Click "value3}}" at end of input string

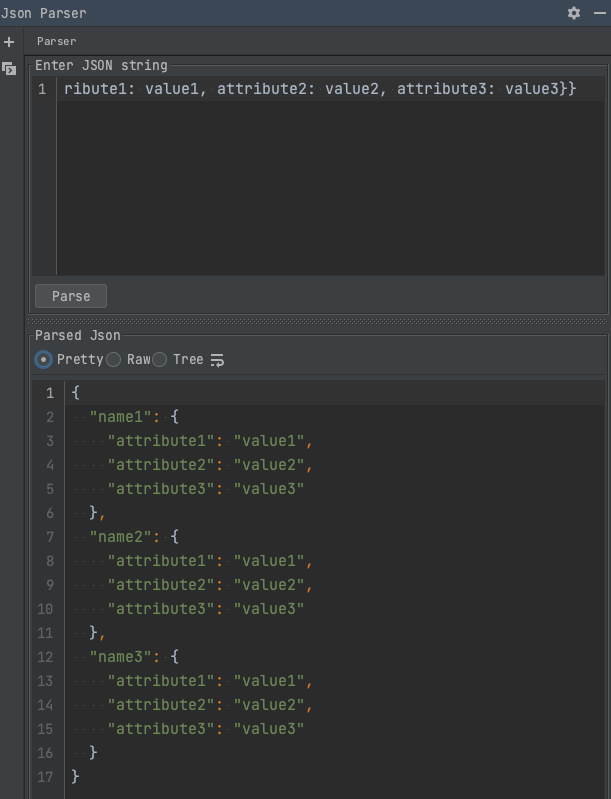(x=541, y=89)
